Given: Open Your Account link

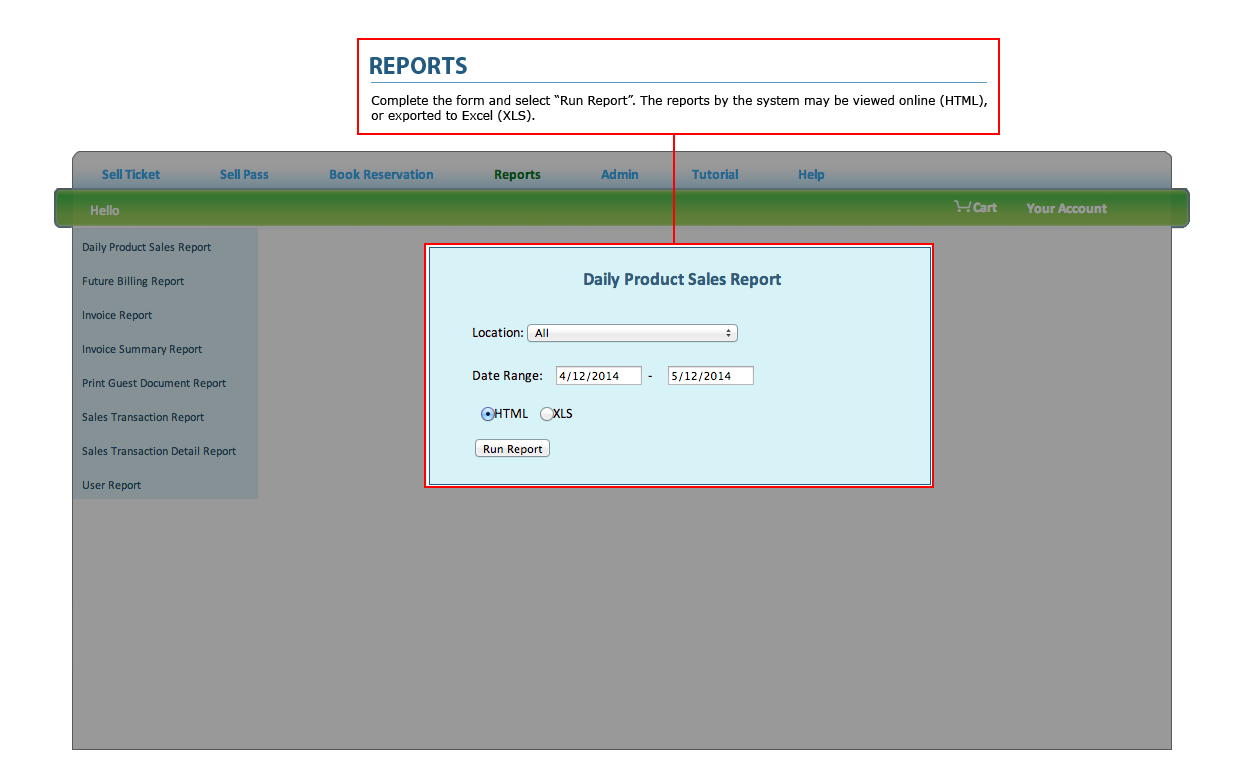Looking at the screenshot, I should click(x=1066, y=208).
